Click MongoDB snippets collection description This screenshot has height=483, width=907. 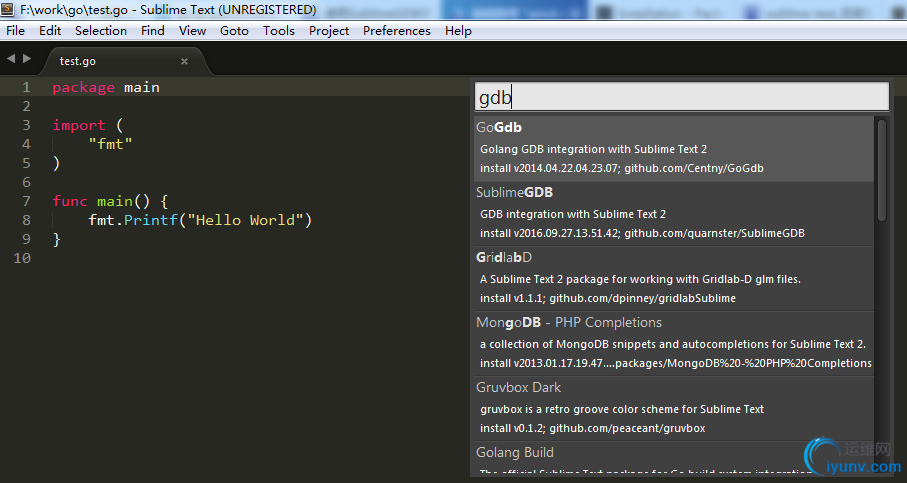673,344
